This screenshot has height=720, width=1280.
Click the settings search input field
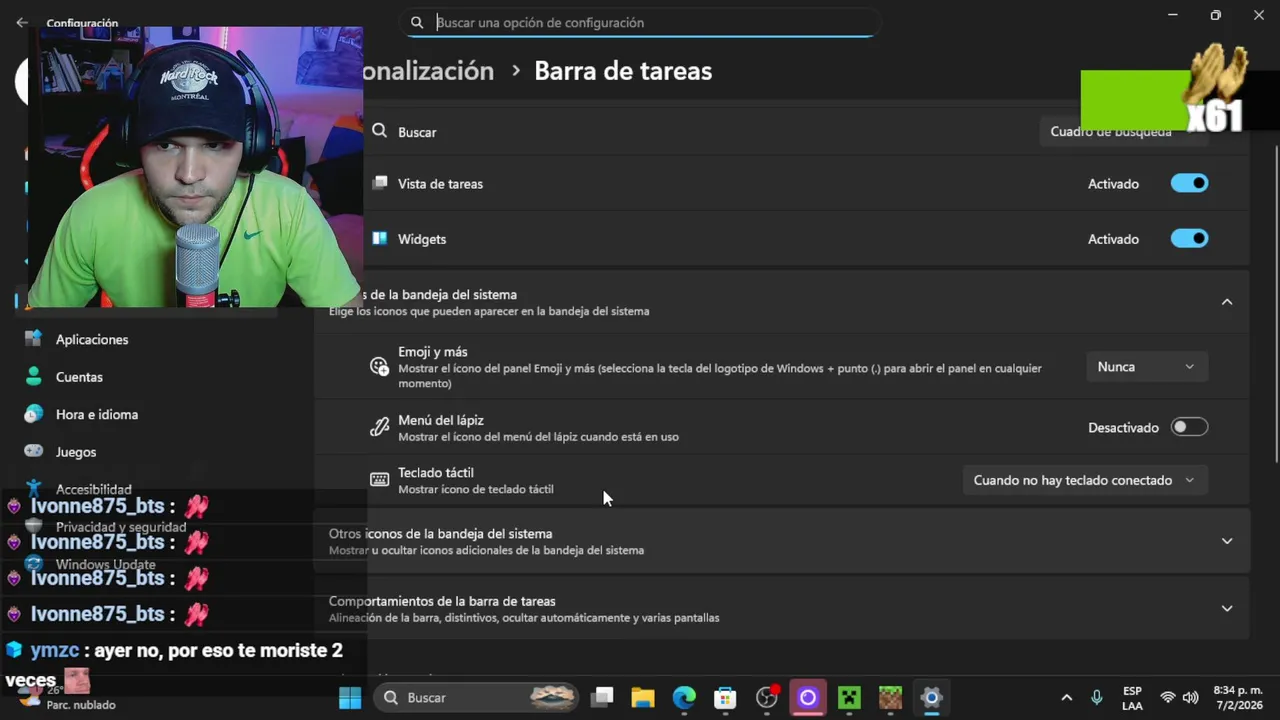point(640,22)
